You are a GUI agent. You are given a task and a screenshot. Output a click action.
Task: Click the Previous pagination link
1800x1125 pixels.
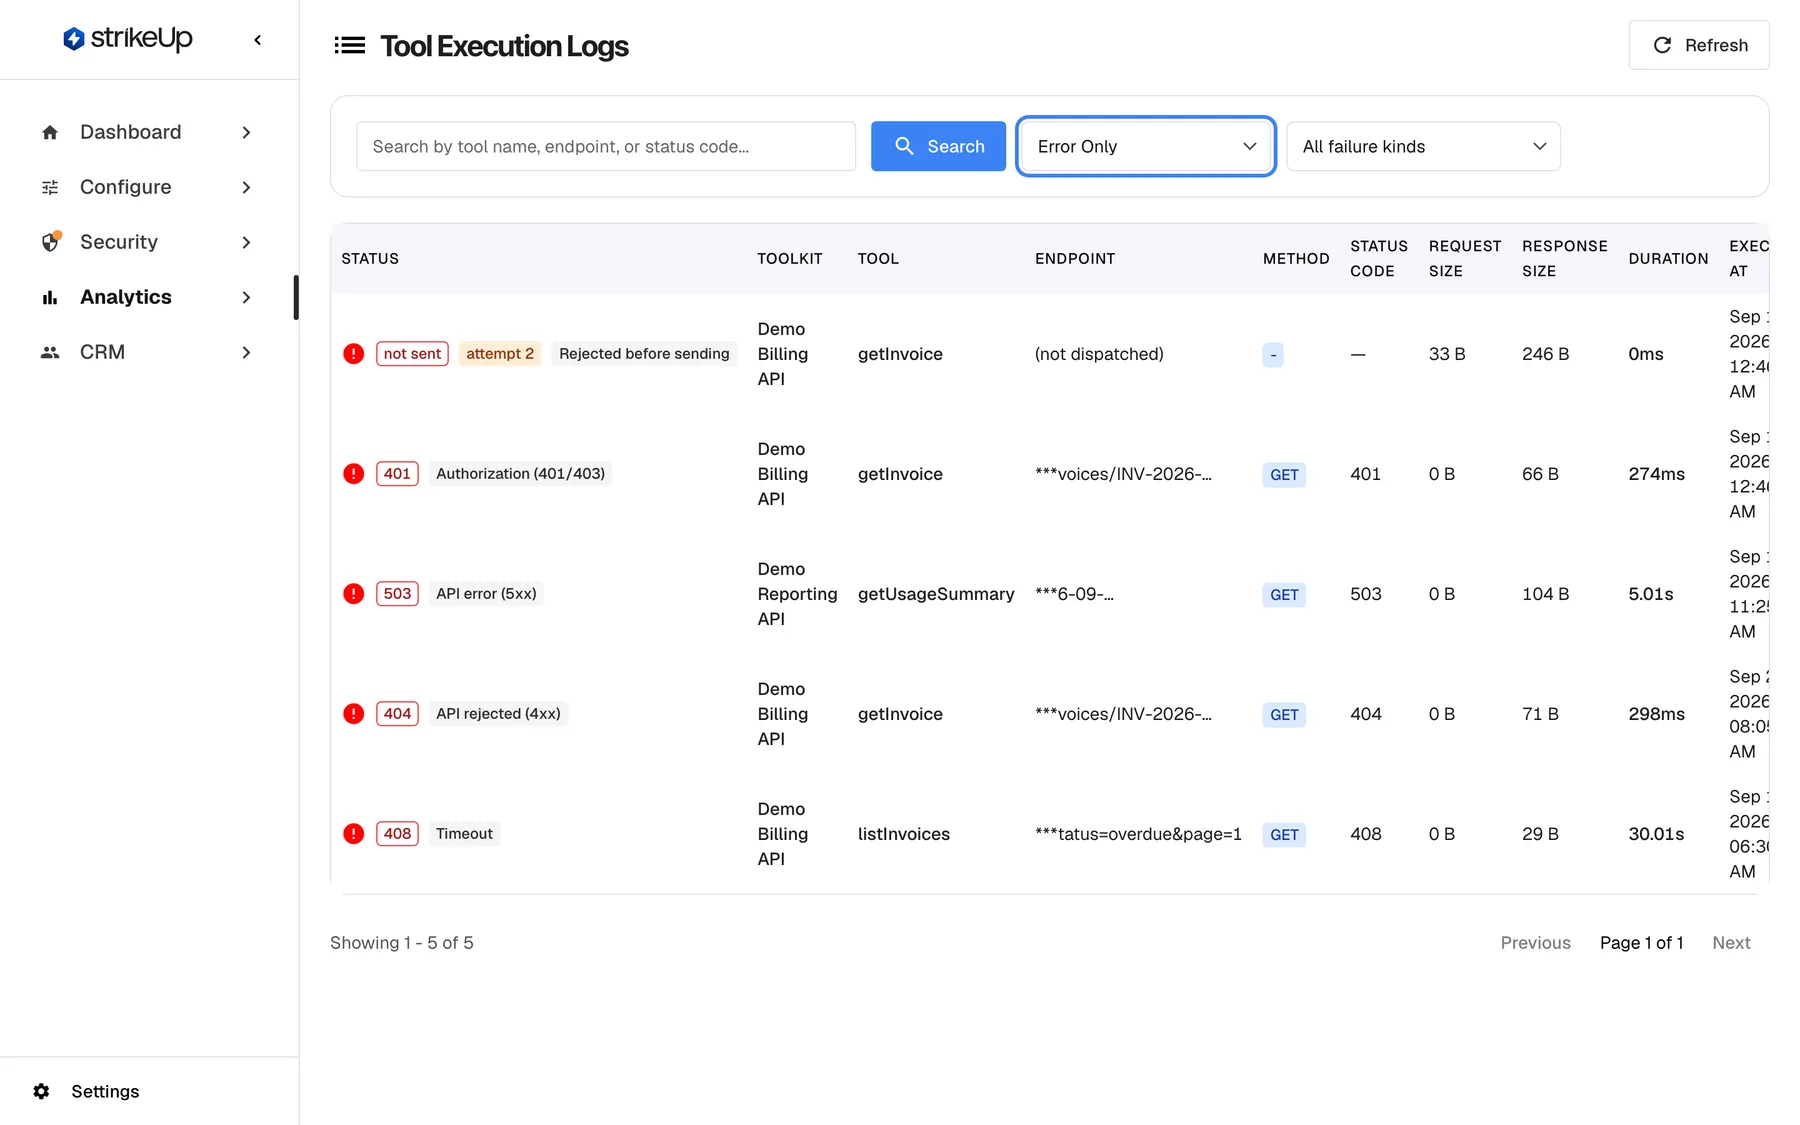(x=1535, y=943)
